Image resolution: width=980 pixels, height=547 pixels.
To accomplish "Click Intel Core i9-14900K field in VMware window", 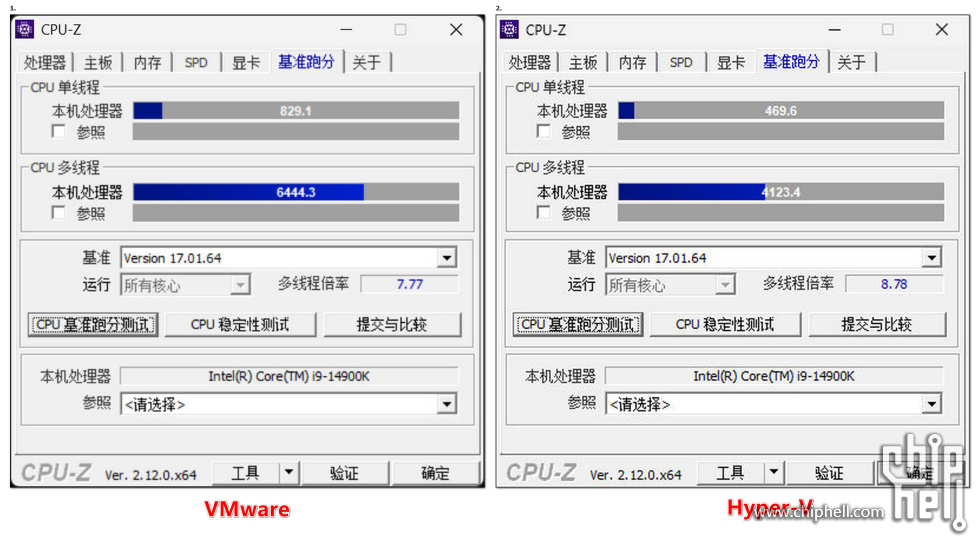I will point(289,376).
